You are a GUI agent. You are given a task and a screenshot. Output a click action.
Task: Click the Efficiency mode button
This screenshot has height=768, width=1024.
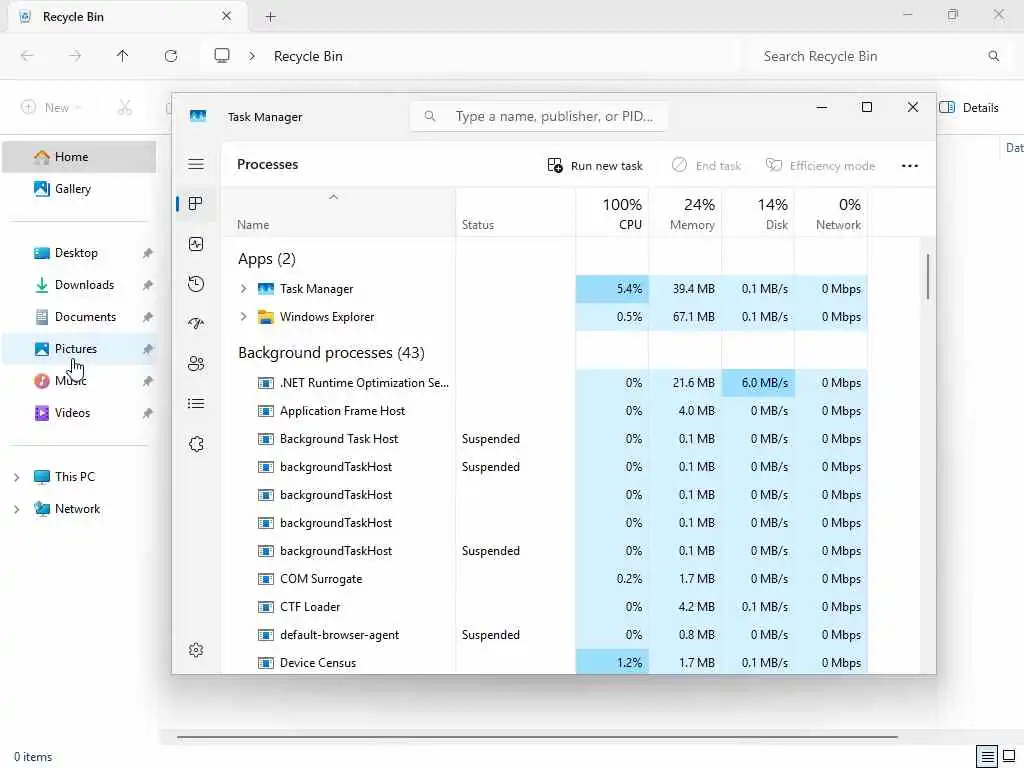coord(820,166)
